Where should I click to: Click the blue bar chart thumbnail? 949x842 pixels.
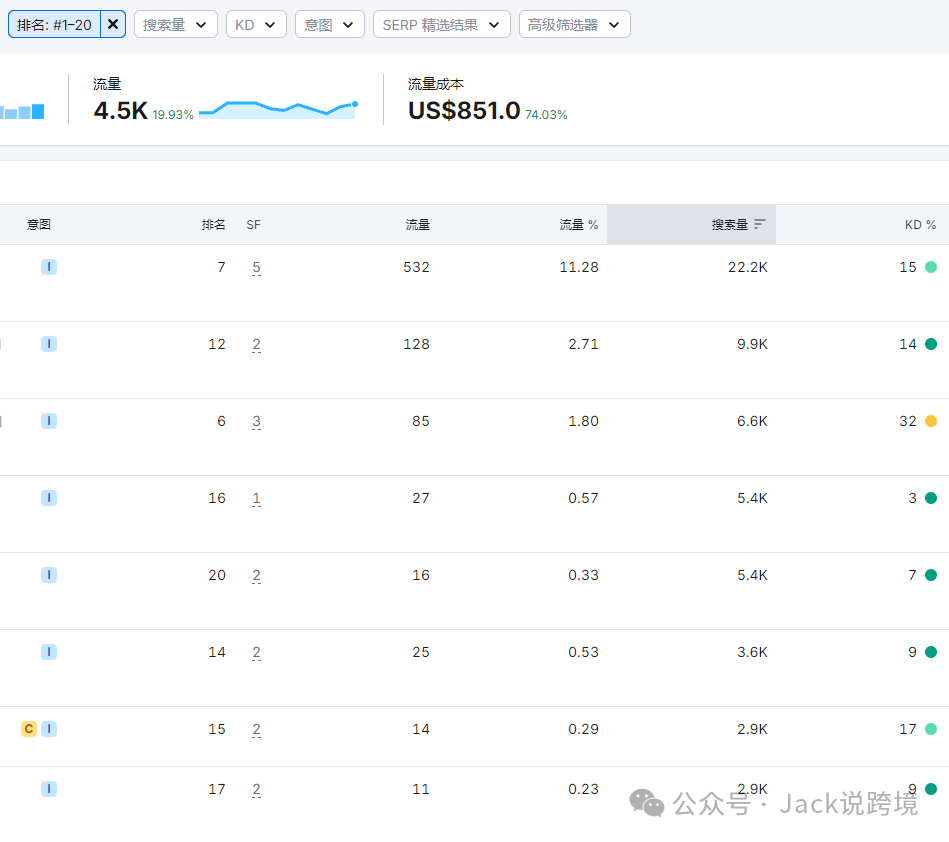pyautogui.click(x=22, y=112)
